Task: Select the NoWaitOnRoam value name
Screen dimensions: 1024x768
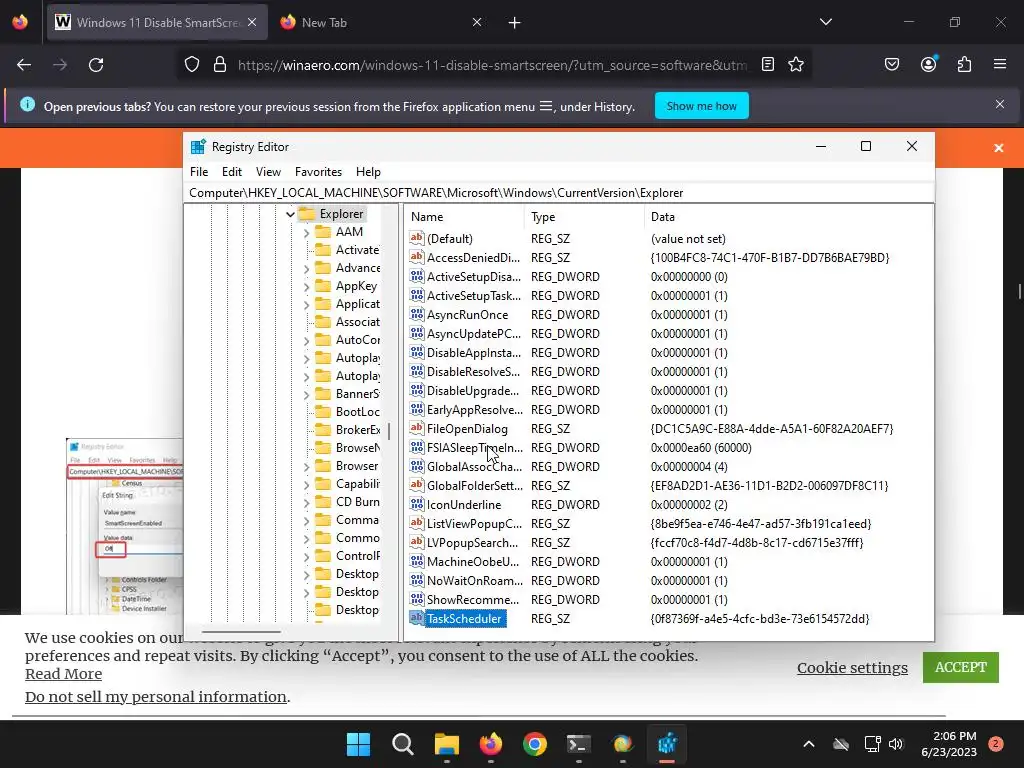Action: pos(475,581)
